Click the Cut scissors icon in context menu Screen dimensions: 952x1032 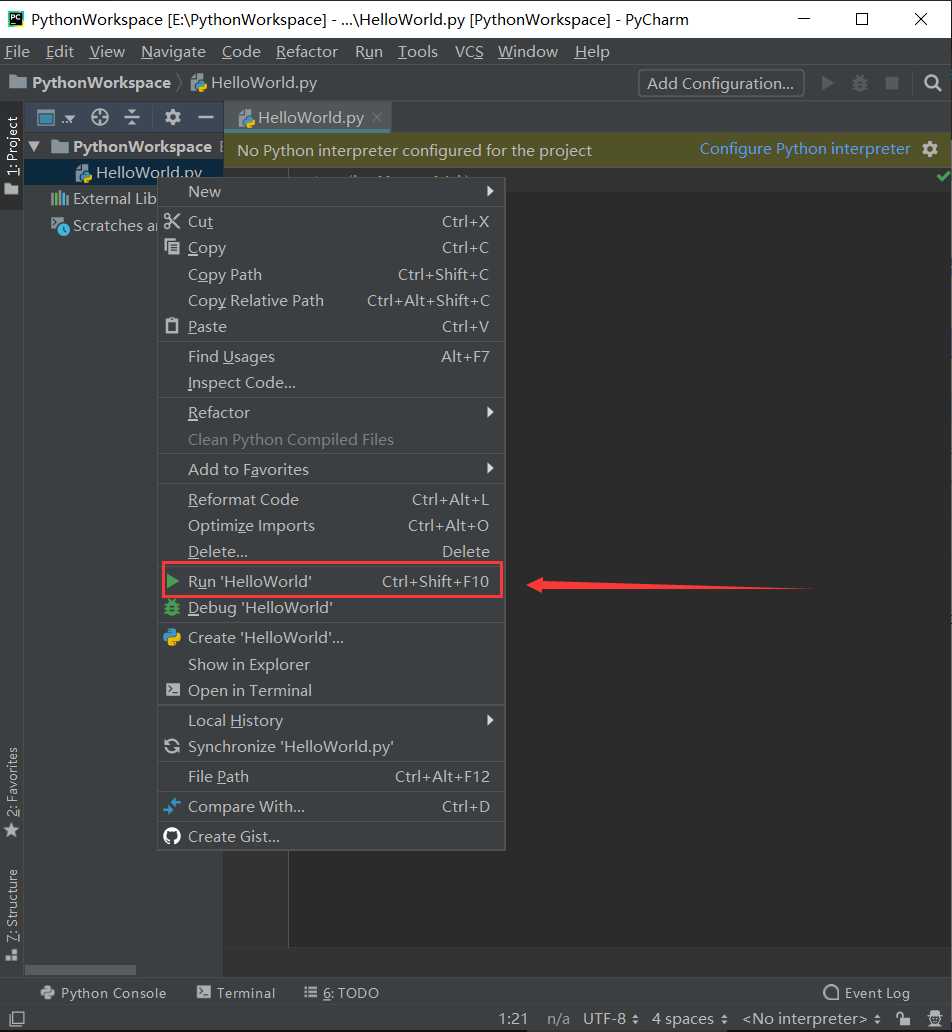172,221
